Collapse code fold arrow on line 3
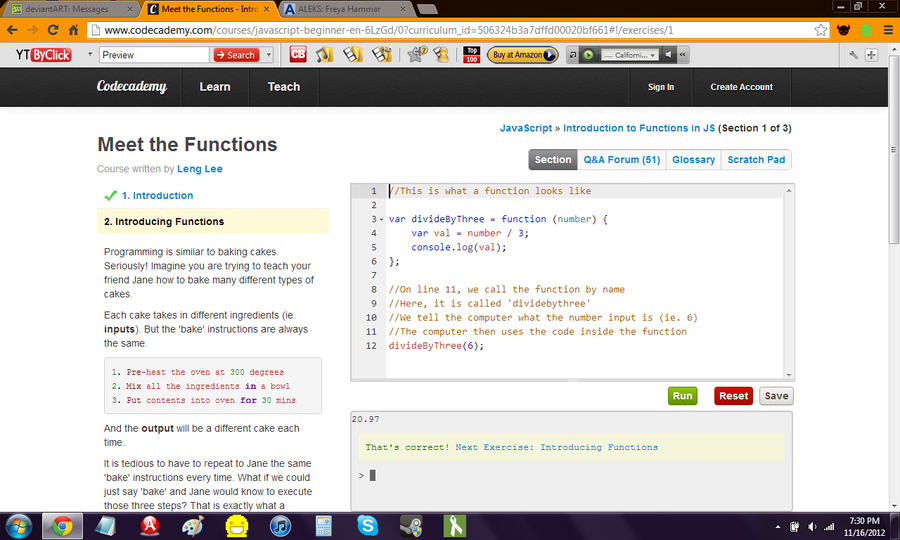This screenshot has height=540, width=900. (381, 219)
